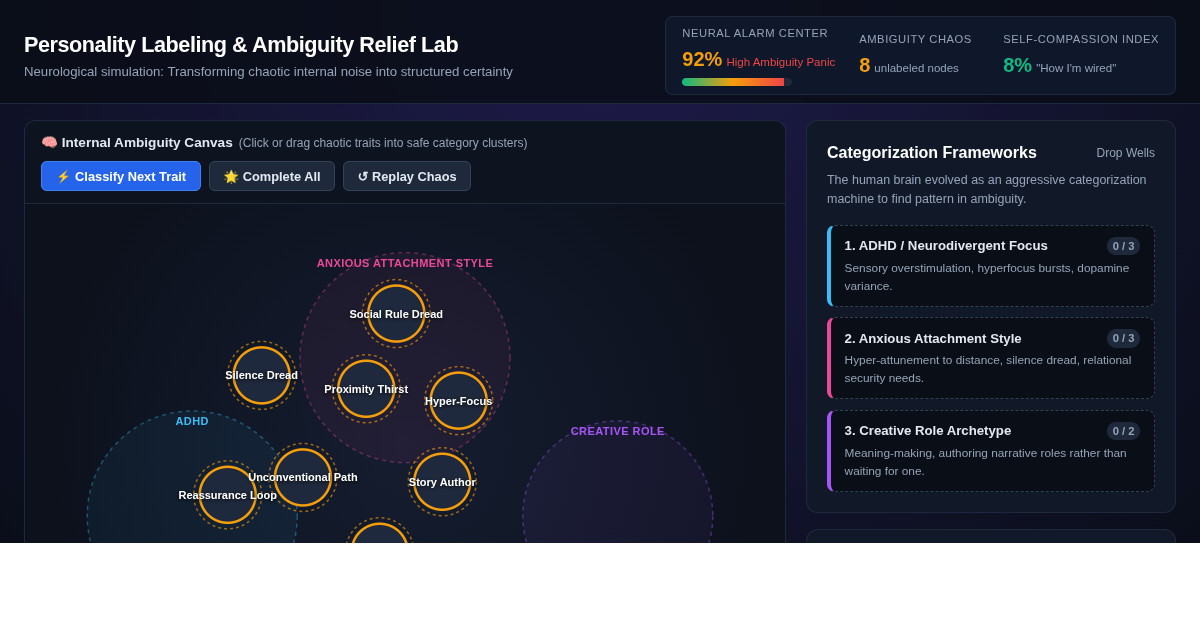Select the Story Author node
Image resolution: width=1200 pixels, height=630 pixels.
tap(442, 482)
